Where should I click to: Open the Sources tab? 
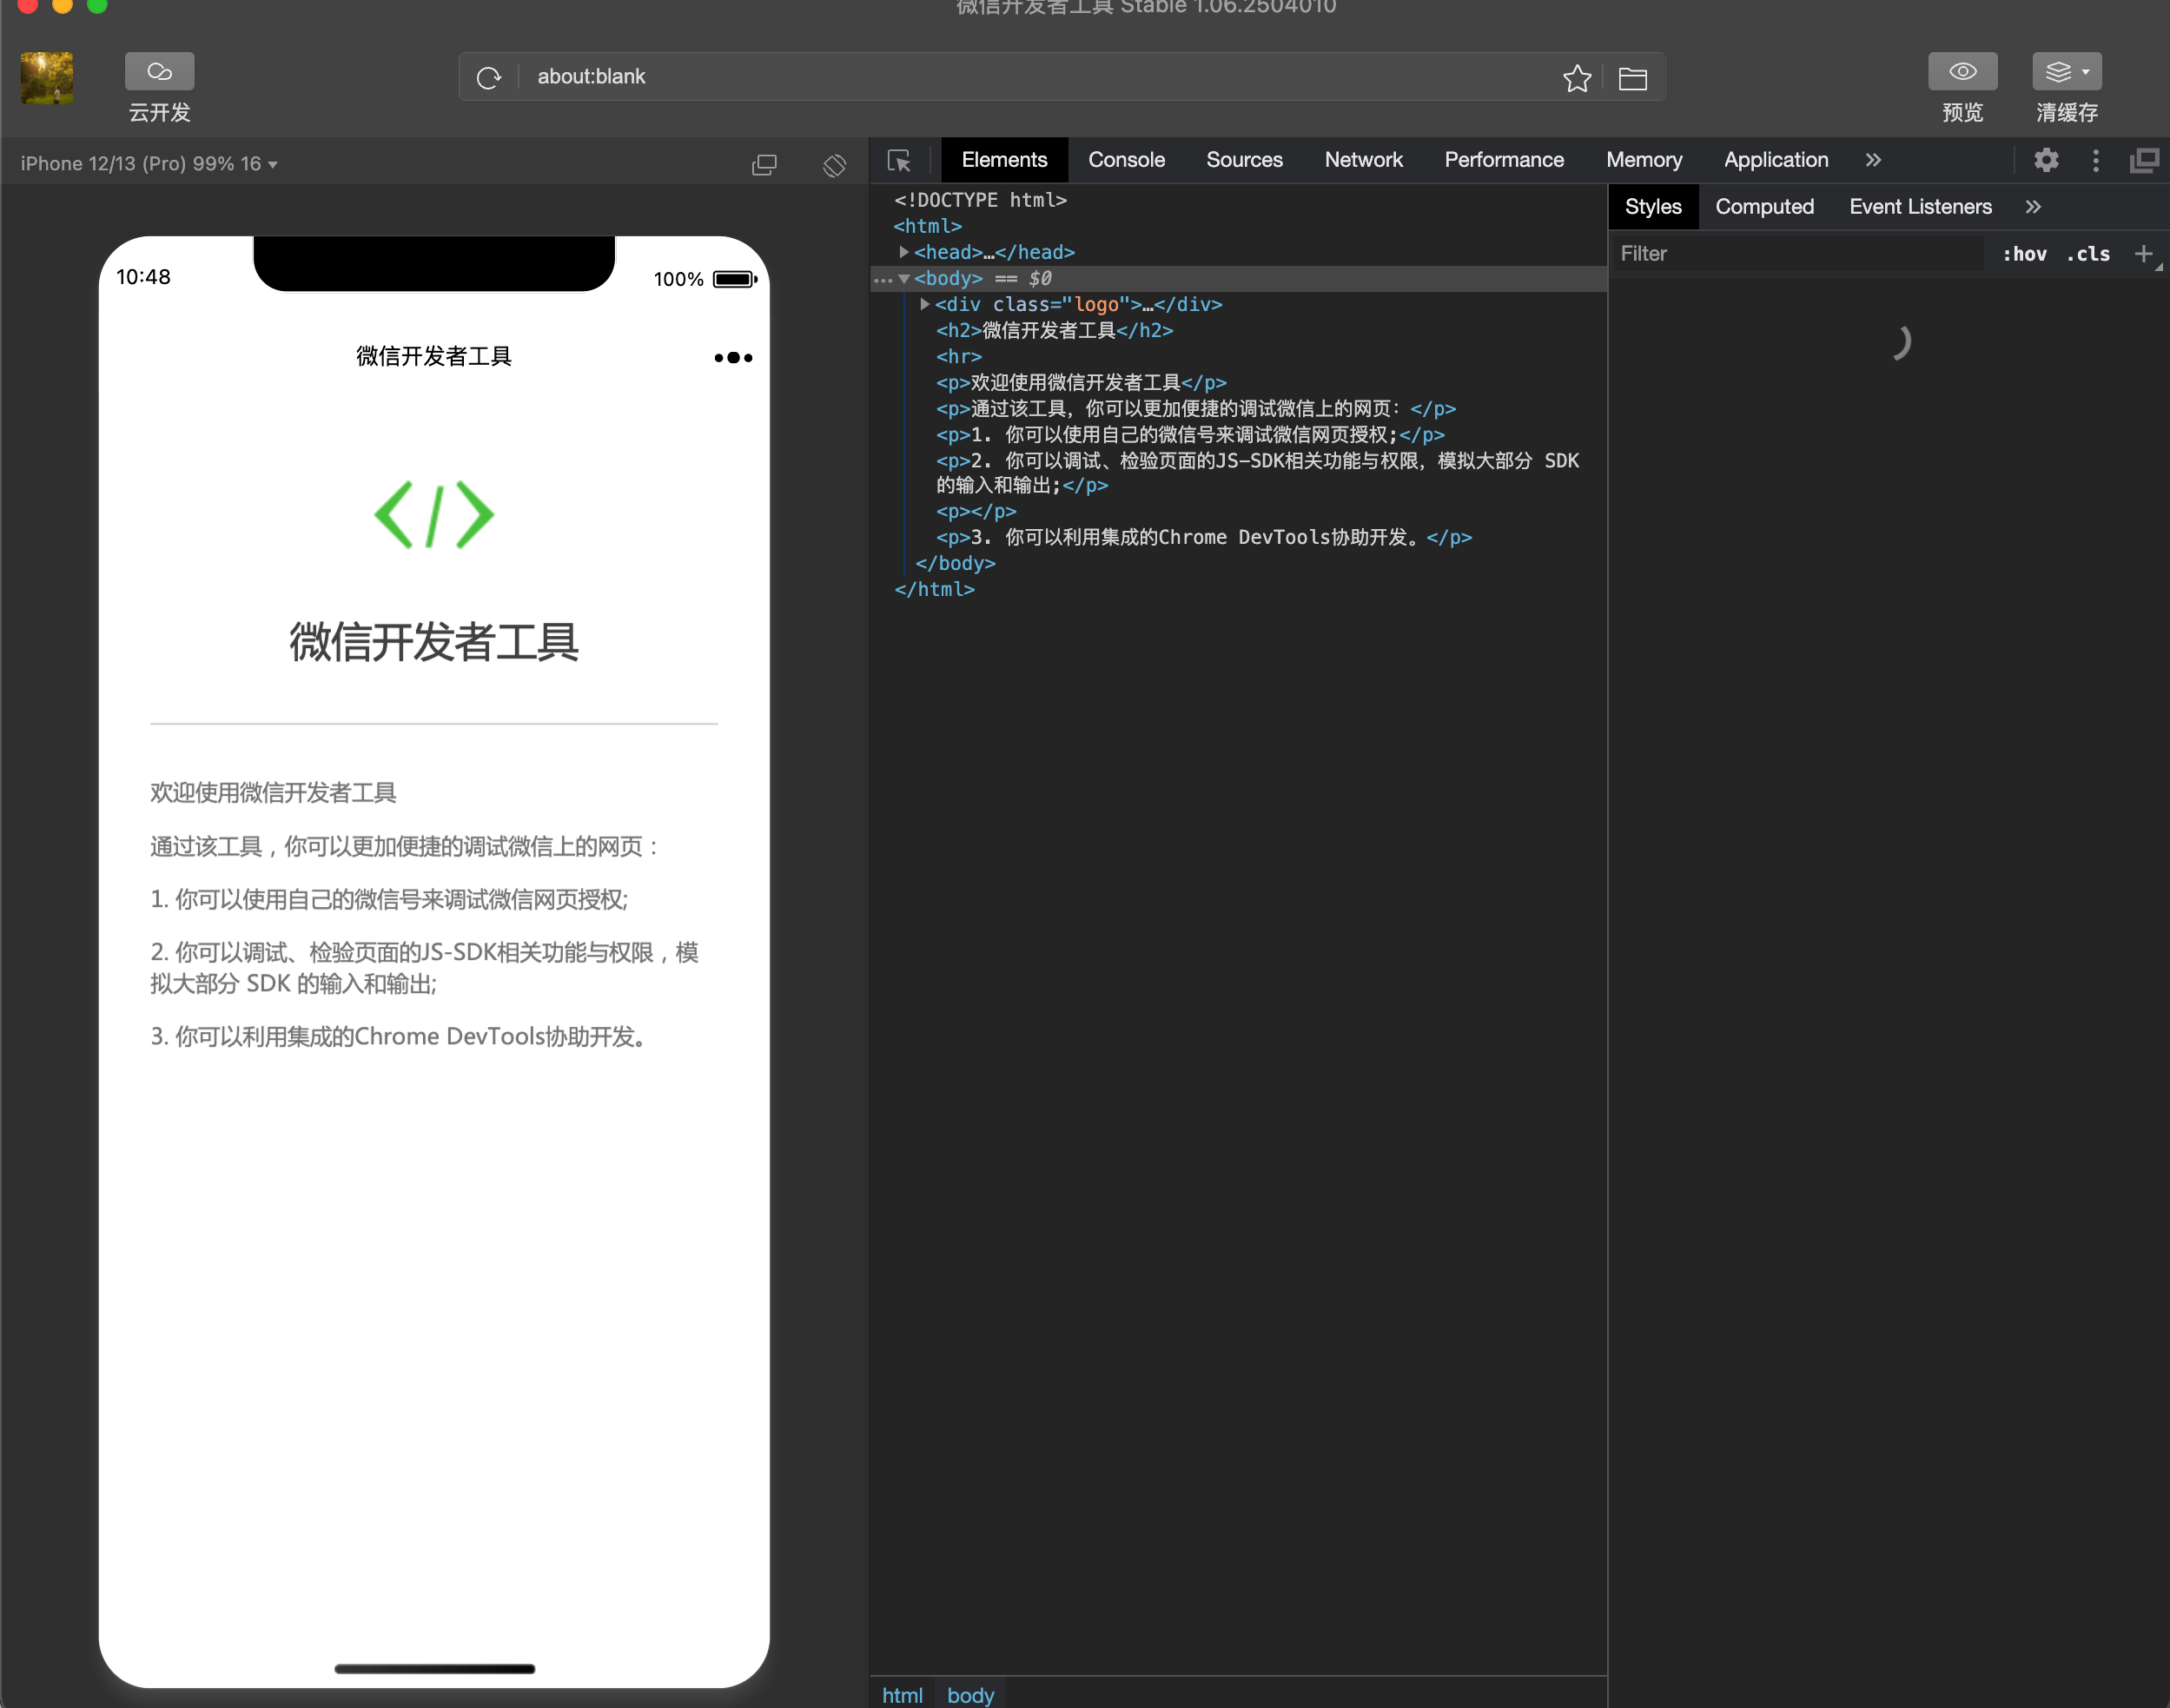tap(1244, 160)
